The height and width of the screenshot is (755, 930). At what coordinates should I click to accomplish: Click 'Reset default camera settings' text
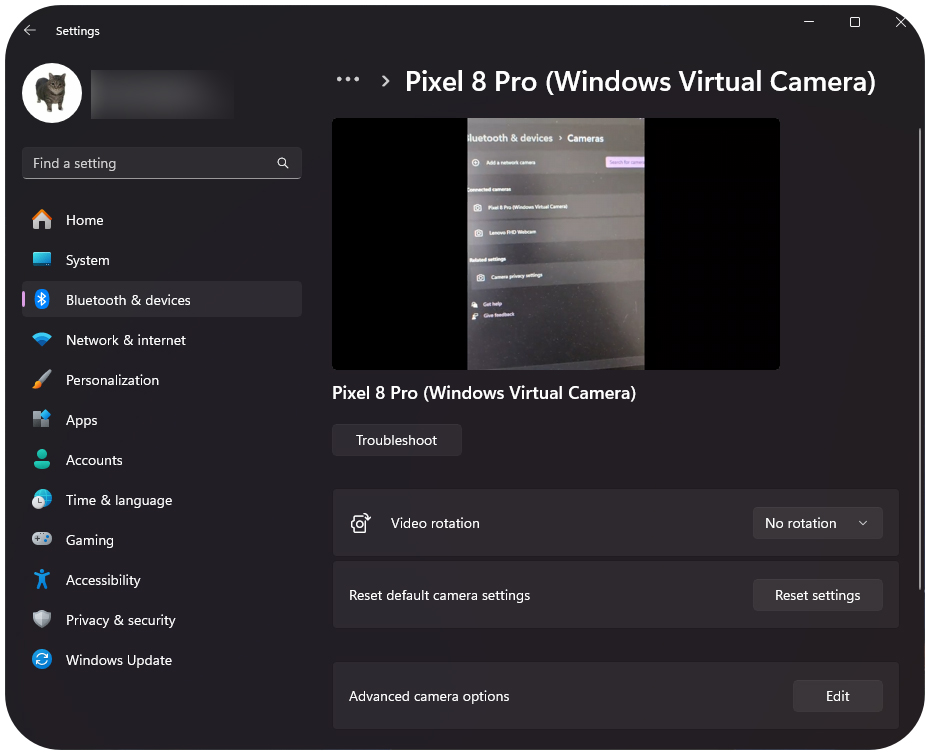tap(439, 595)
